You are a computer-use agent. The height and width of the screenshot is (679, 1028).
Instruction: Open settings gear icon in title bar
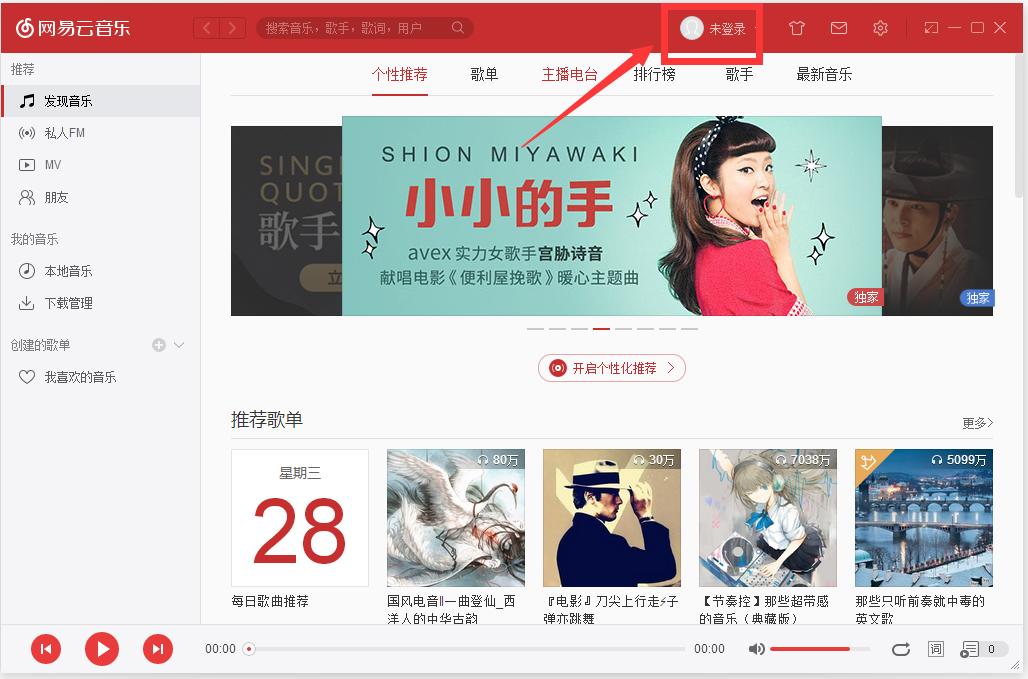tap(880, 28)
